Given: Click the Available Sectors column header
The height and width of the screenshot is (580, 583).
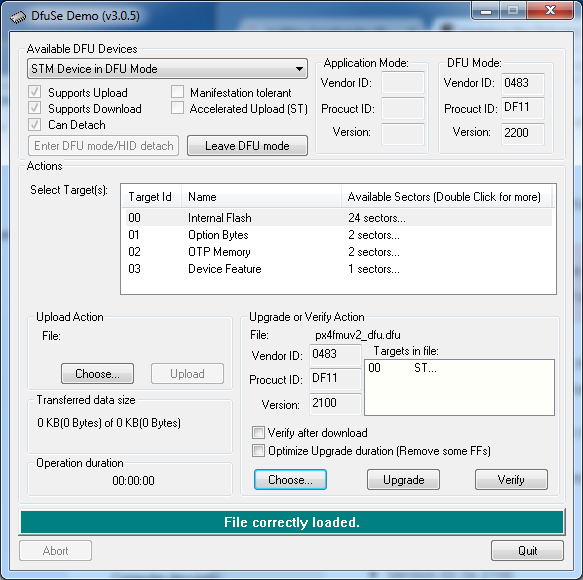Looking at the screenshot, I should coord(446,197).
